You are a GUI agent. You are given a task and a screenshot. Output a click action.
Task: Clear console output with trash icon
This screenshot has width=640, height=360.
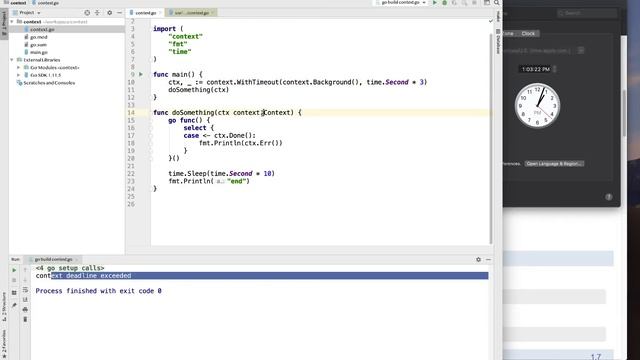pyautogui.click(x=25, y=319)
